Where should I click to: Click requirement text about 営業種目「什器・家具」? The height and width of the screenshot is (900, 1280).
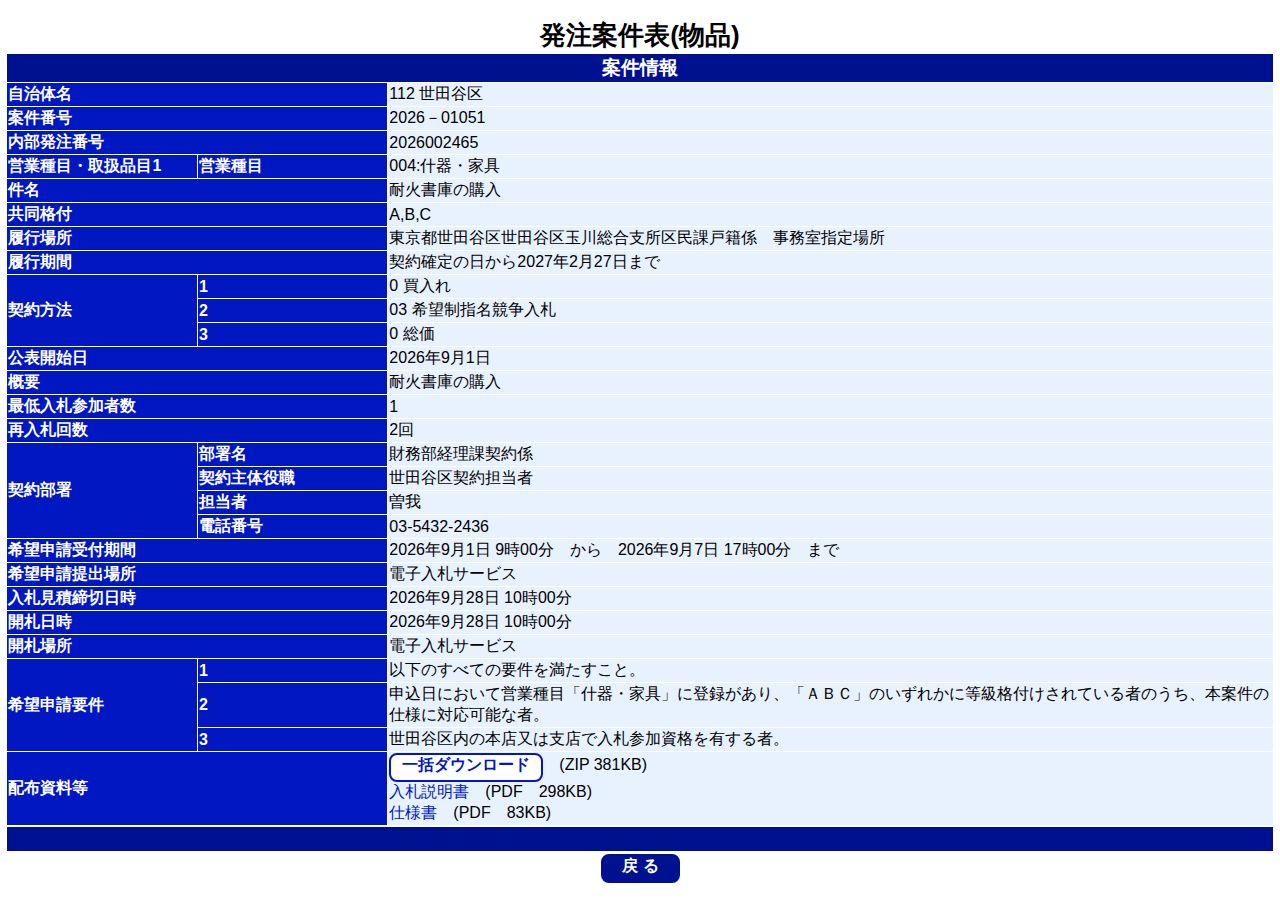click(x=829, y=705)
